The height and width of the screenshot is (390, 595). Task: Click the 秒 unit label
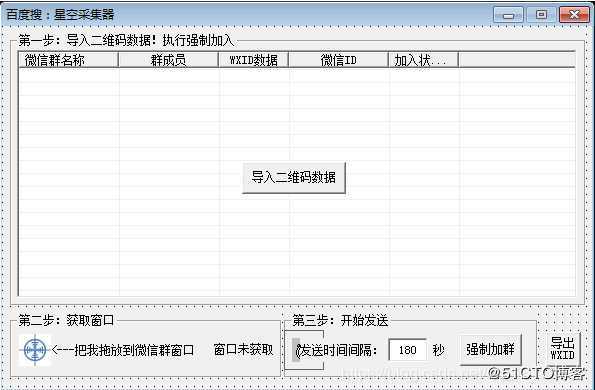pos(438,350)
